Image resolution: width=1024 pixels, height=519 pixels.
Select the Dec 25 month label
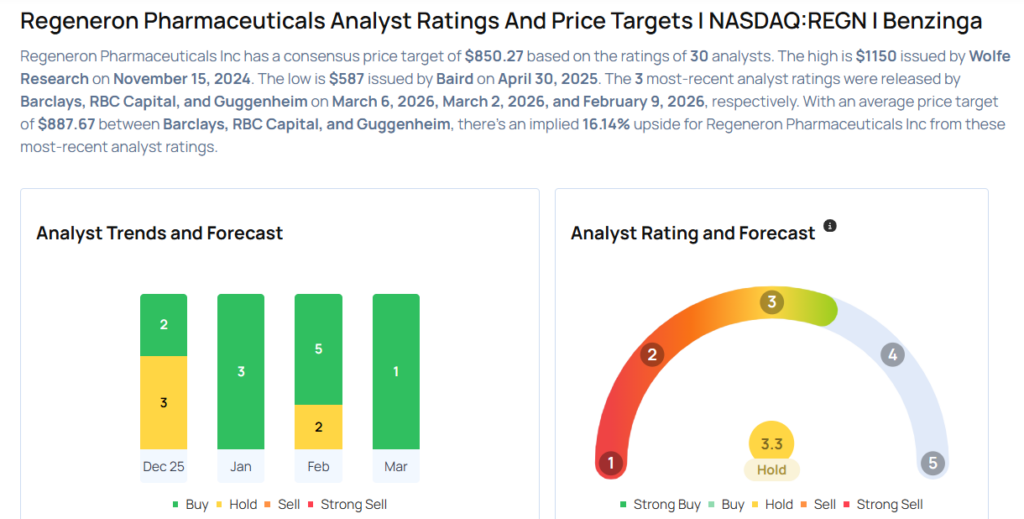coord(163,466)
